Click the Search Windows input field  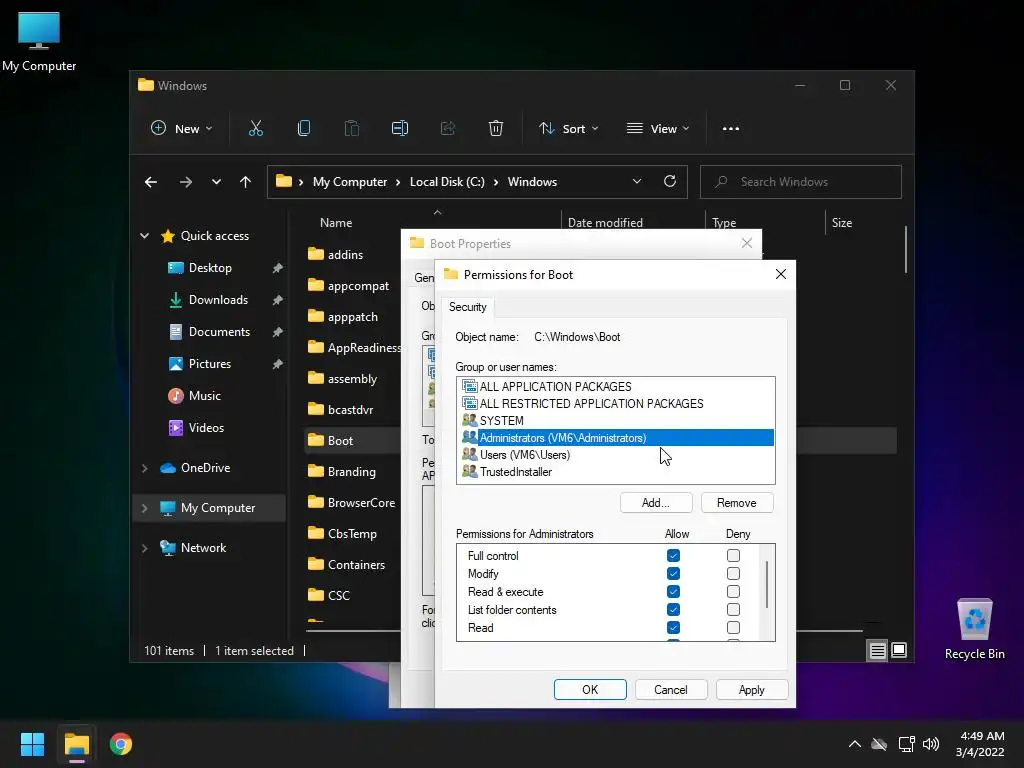(801, 182)
